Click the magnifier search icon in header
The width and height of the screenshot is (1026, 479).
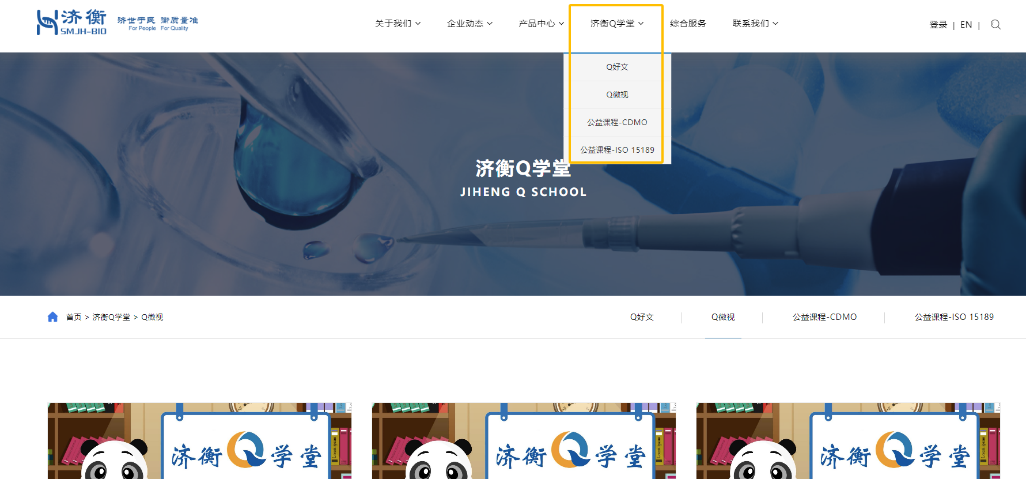pyautogui.click(x=995, y=25)
